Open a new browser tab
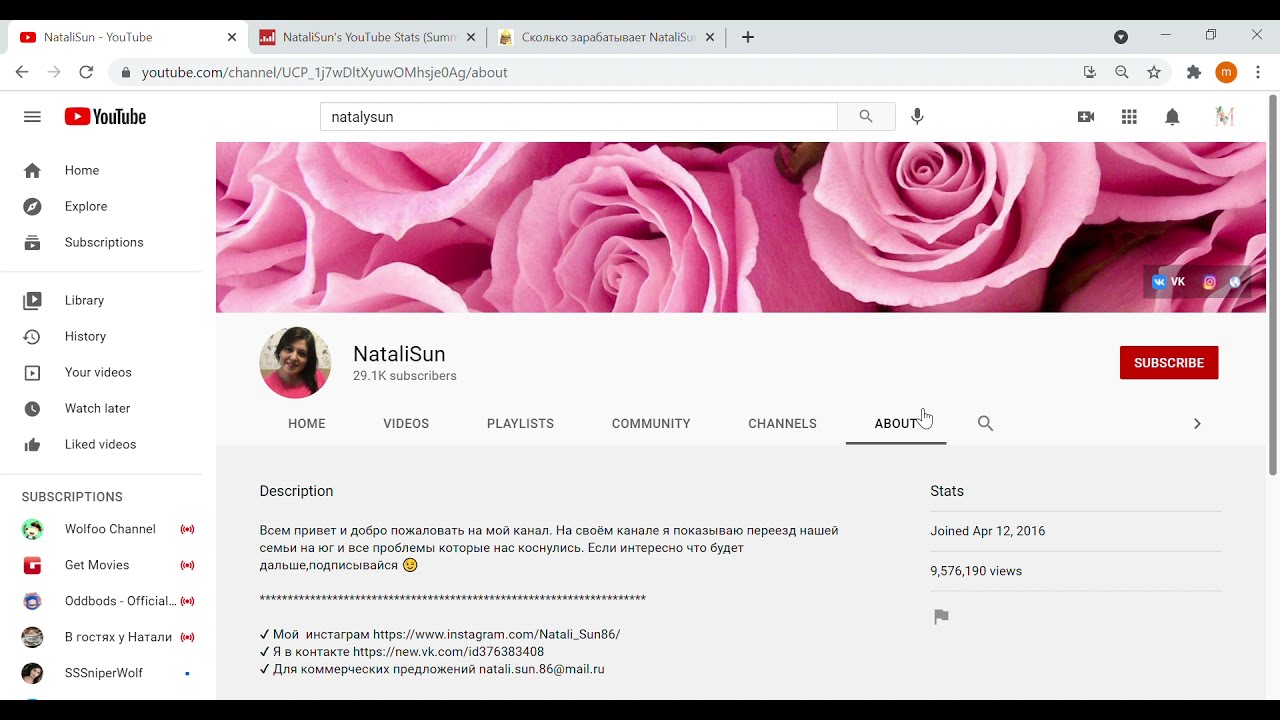The width and height of the screenshot is (1280, 720). pyautogui.click(x=748, y=37)
